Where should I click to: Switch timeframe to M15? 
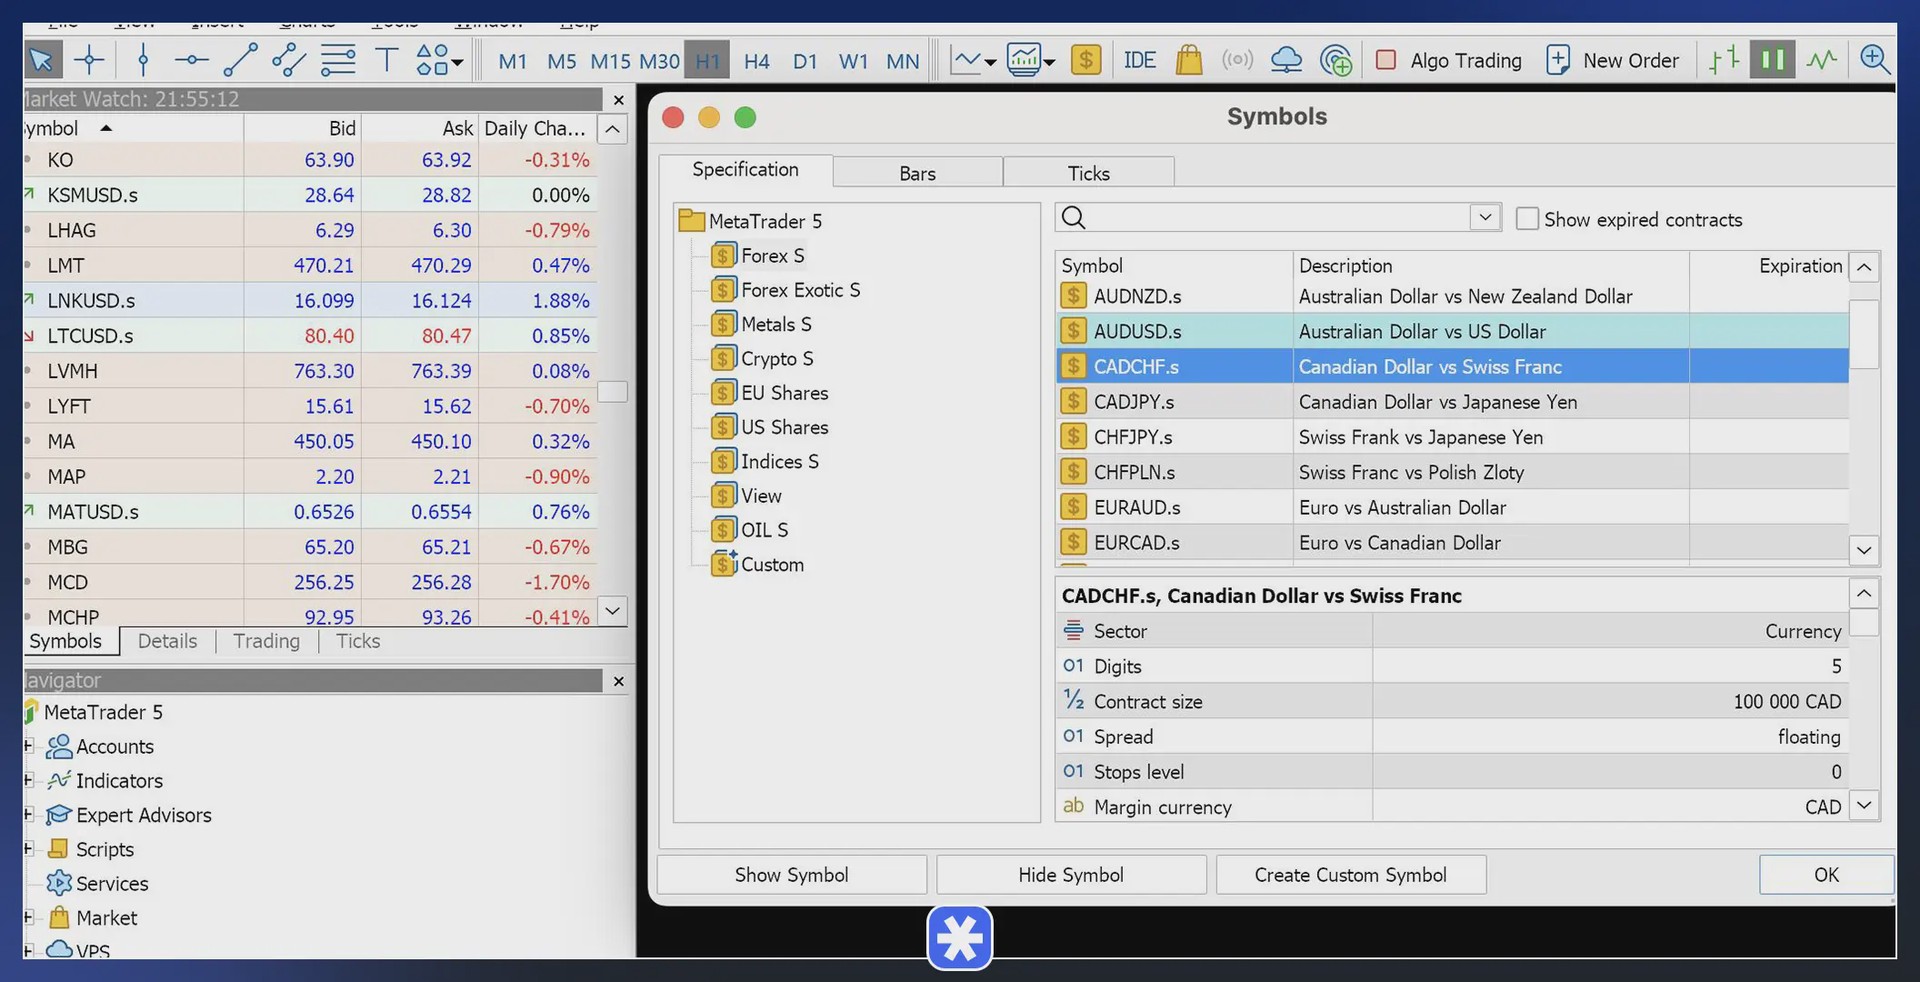tap(610, 61)
